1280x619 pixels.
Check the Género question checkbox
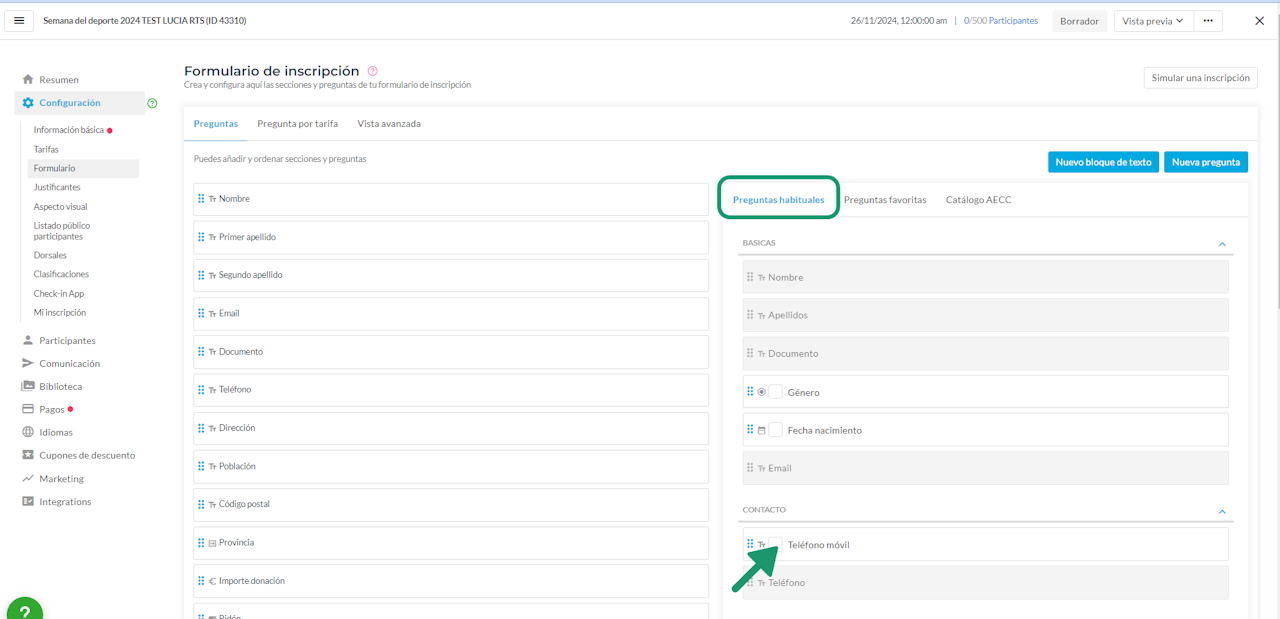pyautogui.click(x=775, y=392)
